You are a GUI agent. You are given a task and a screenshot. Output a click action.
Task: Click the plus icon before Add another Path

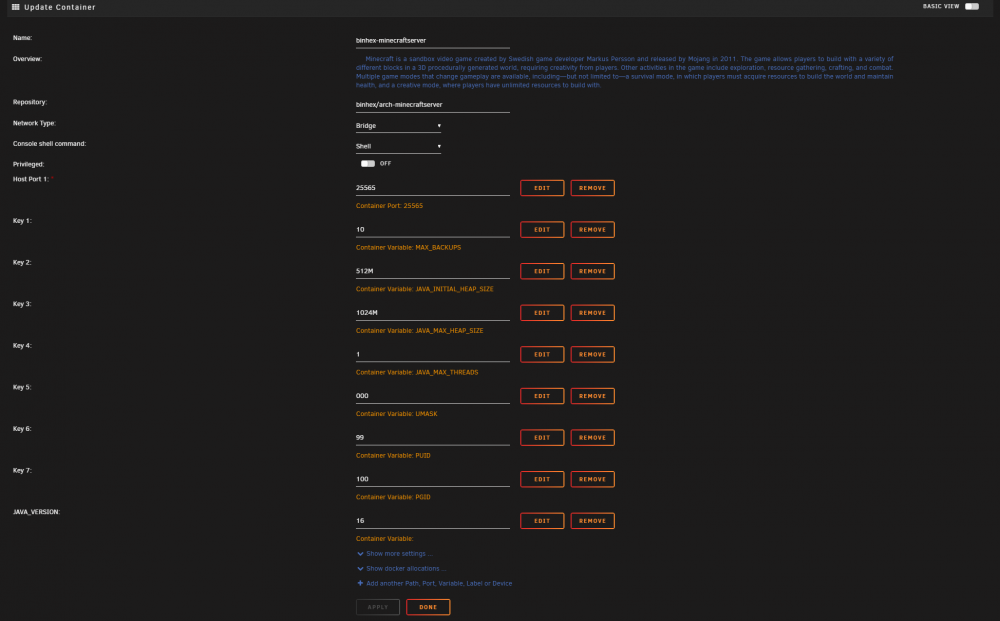360,583
